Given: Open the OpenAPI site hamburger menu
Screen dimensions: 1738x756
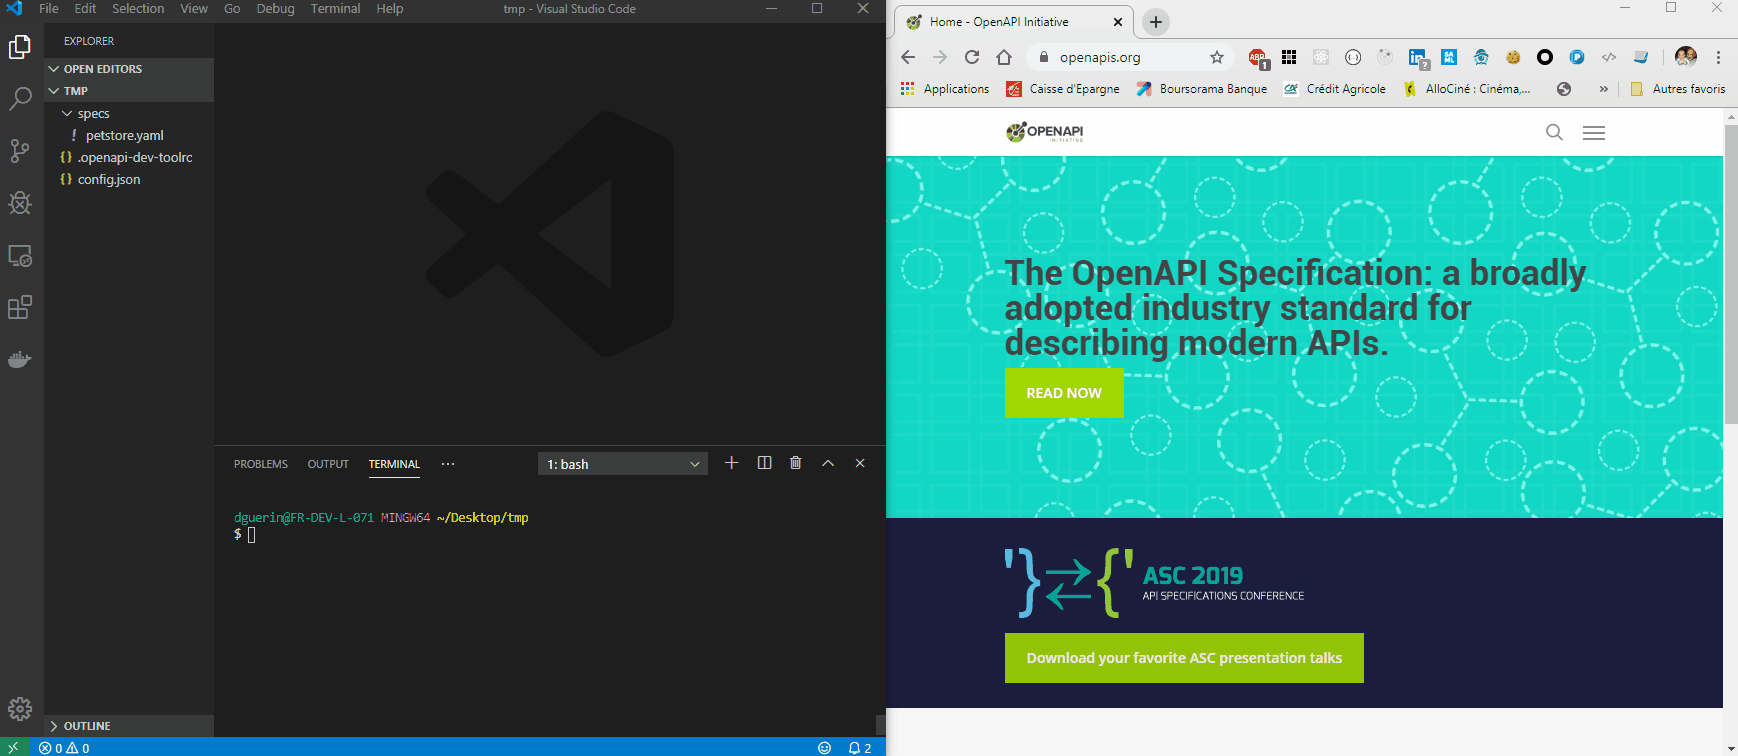Looking at the screenshot, I should 1594,132.
